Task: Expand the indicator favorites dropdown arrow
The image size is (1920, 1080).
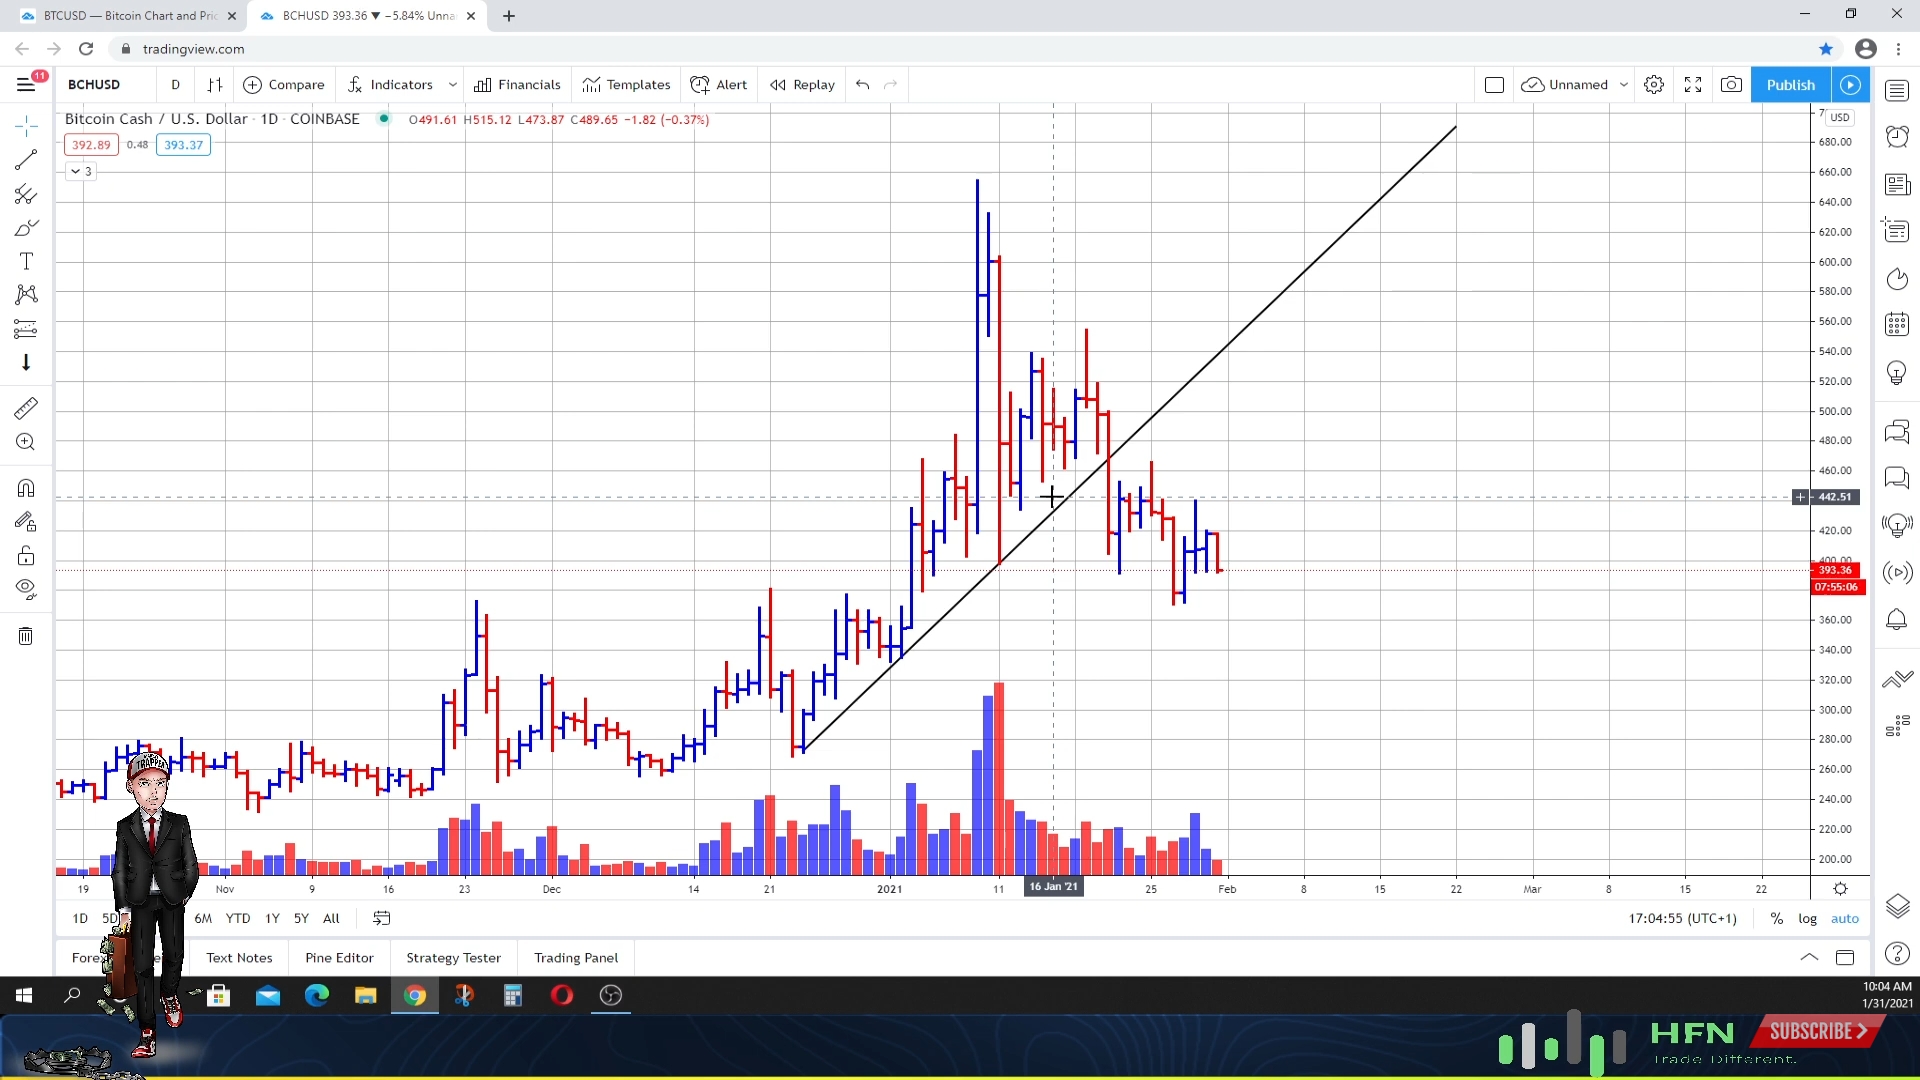Action: coord(453,85)
